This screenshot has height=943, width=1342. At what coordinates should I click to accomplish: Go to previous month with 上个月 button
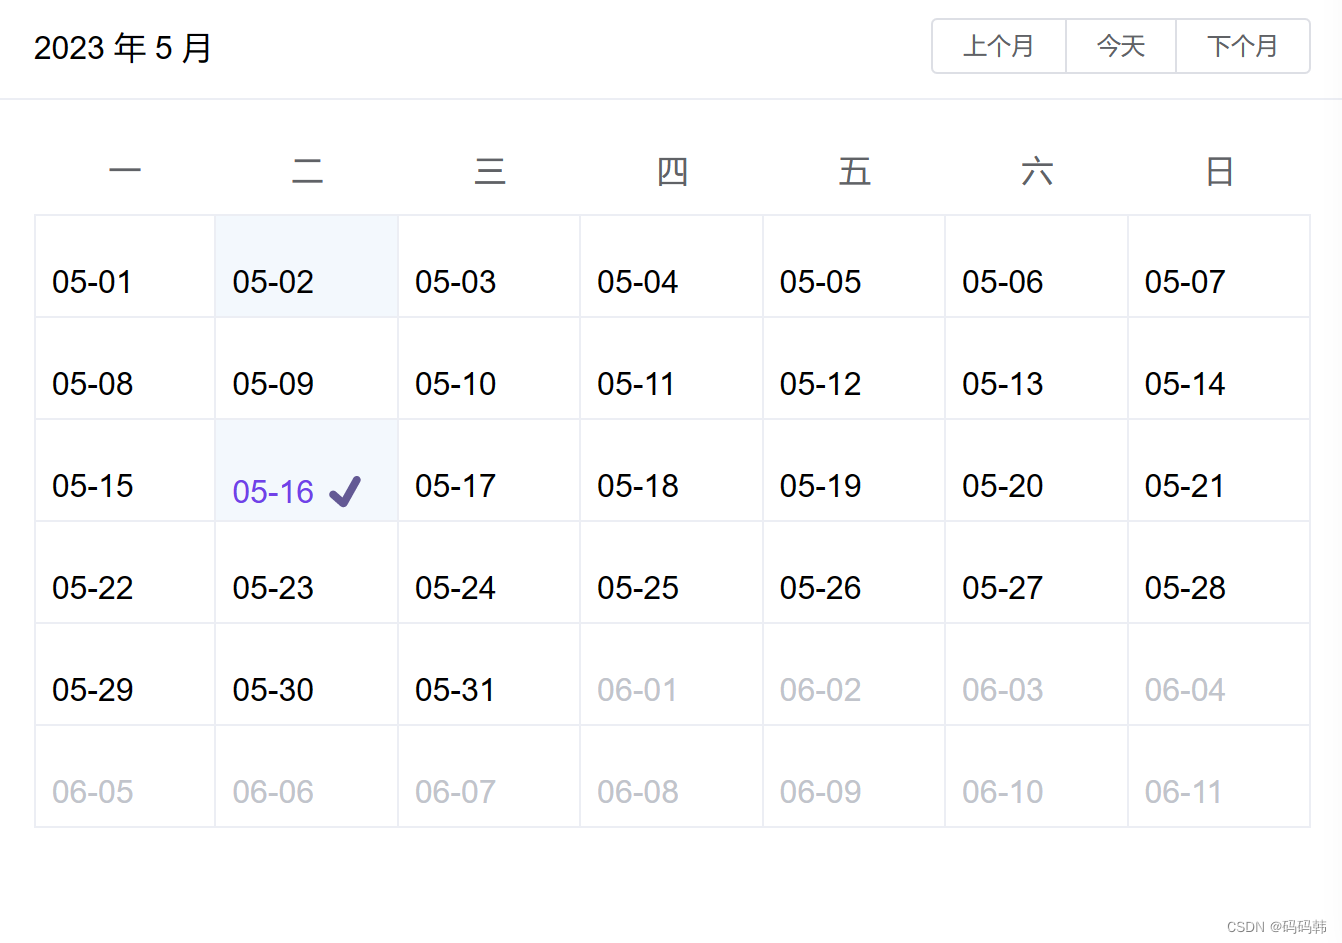point(999,46)
